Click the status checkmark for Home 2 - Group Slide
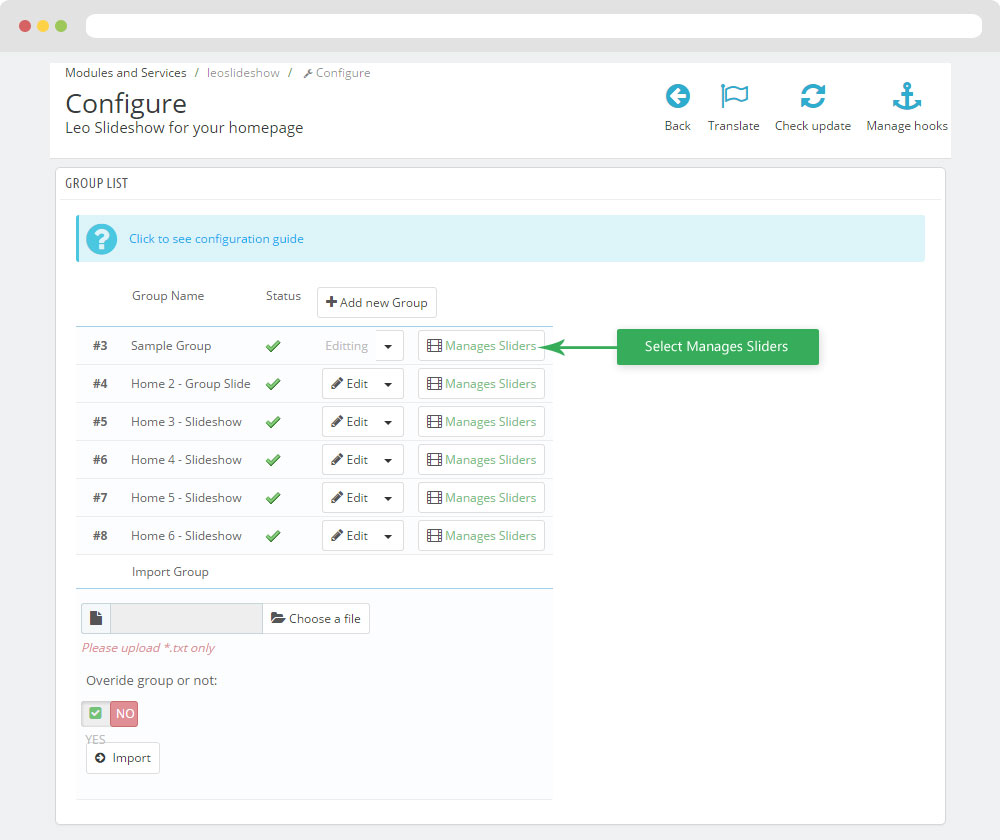The width and height of the screenshot is (1000, 840). point(273,384)
